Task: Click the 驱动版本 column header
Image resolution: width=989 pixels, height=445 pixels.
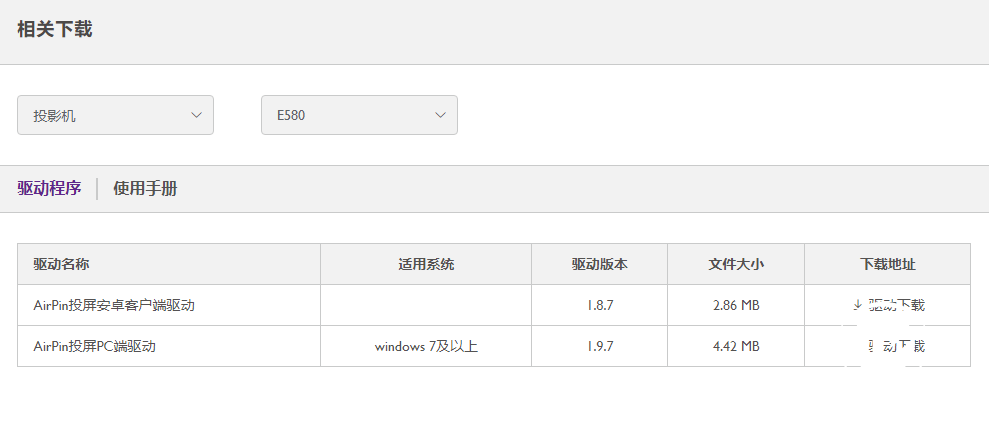Action: click(x=599, y=264)
